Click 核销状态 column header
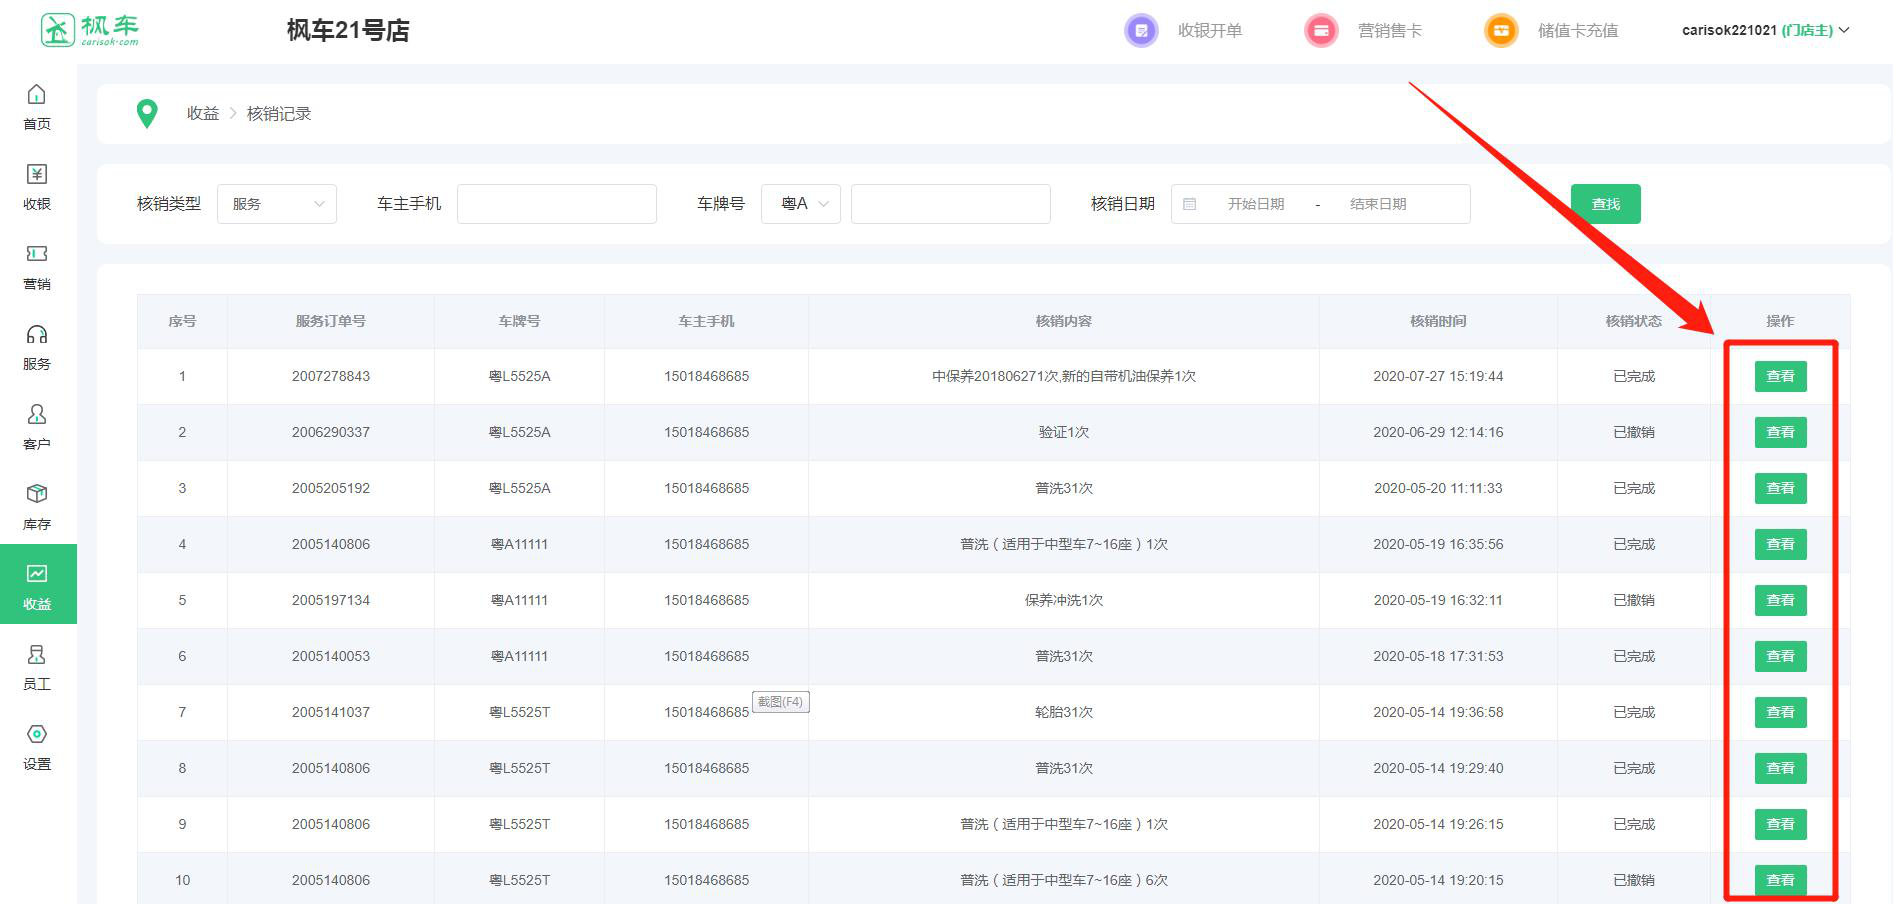Image resolution: width=1893 pixels, height=904 pixels. [x=1634, y=321]
